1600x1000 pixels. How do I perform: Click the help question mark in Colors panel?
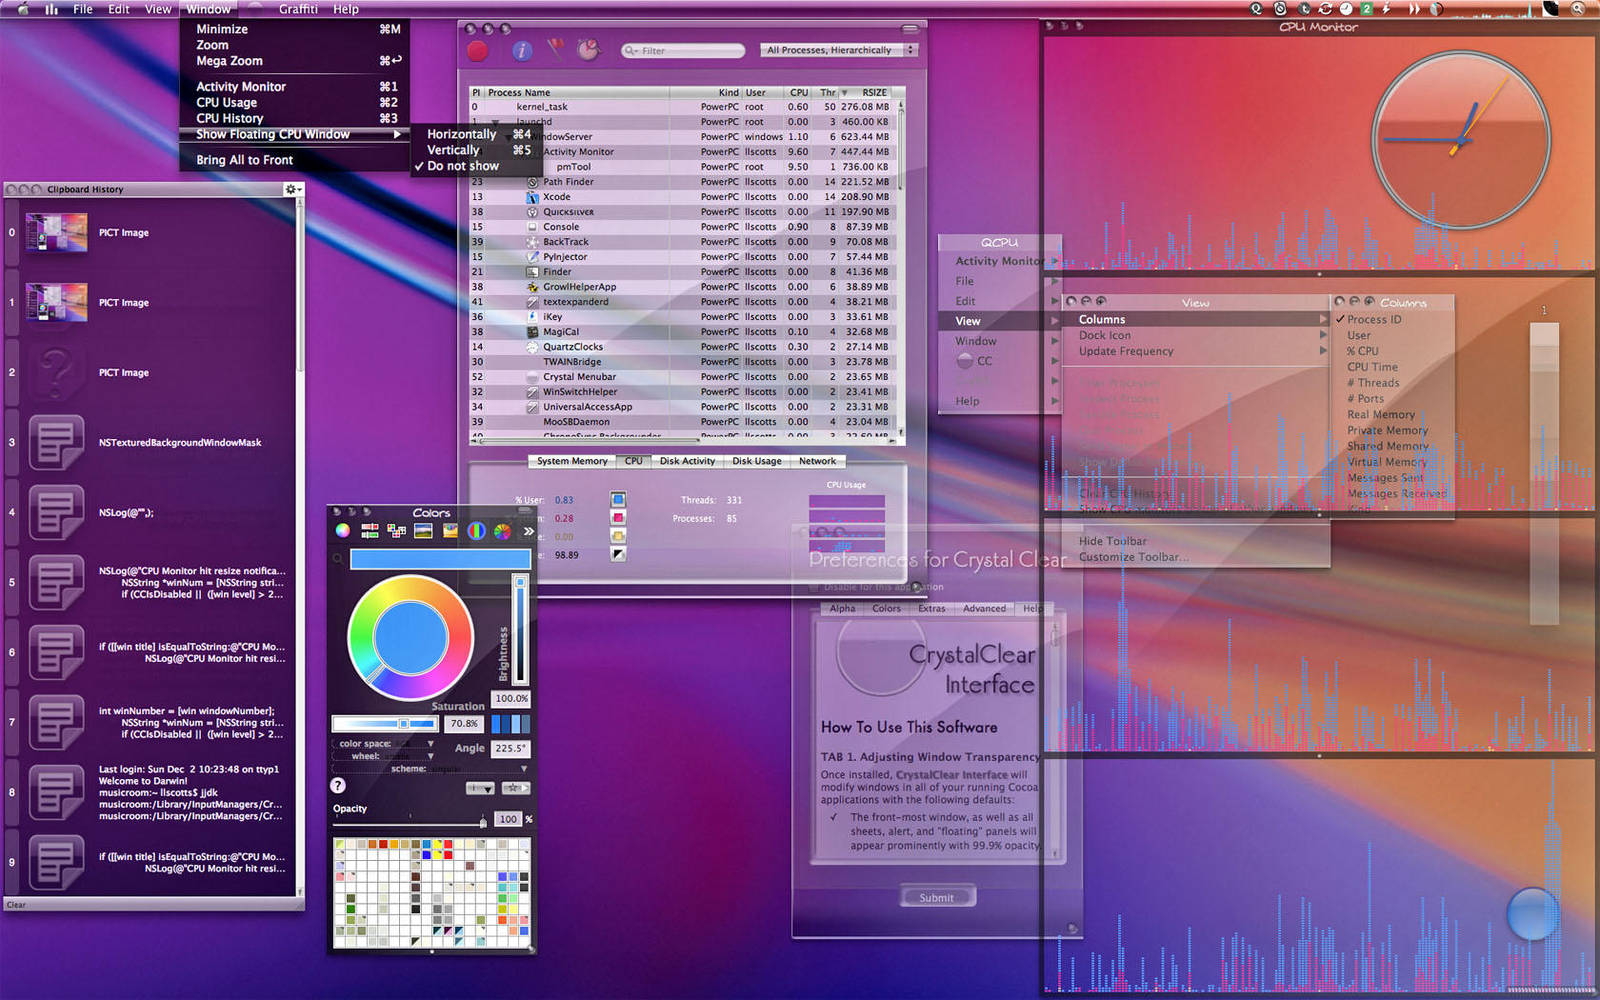pos(338,785)
